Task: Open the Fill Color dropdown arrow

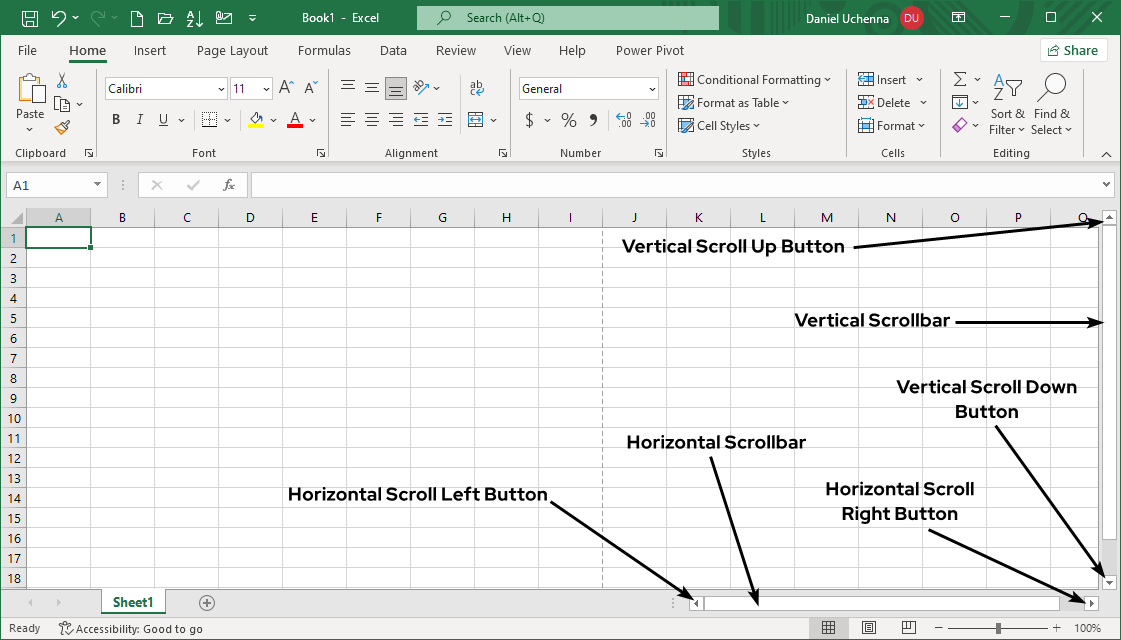Action: pyautogui.click(x=272, y=119)
